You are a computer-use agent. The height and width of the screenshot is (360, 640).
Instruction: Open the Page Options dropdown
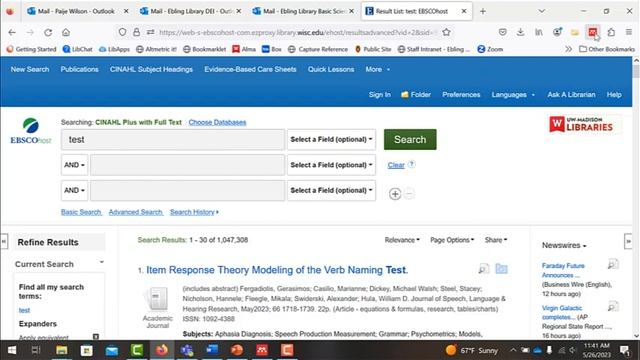452,240
